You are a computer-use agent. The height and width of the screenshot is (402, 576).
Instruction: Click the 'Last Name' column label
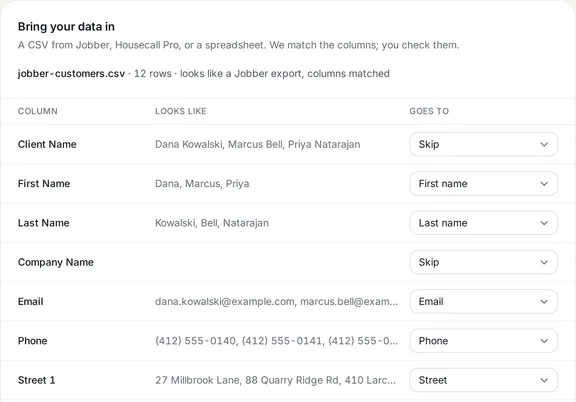43,223
